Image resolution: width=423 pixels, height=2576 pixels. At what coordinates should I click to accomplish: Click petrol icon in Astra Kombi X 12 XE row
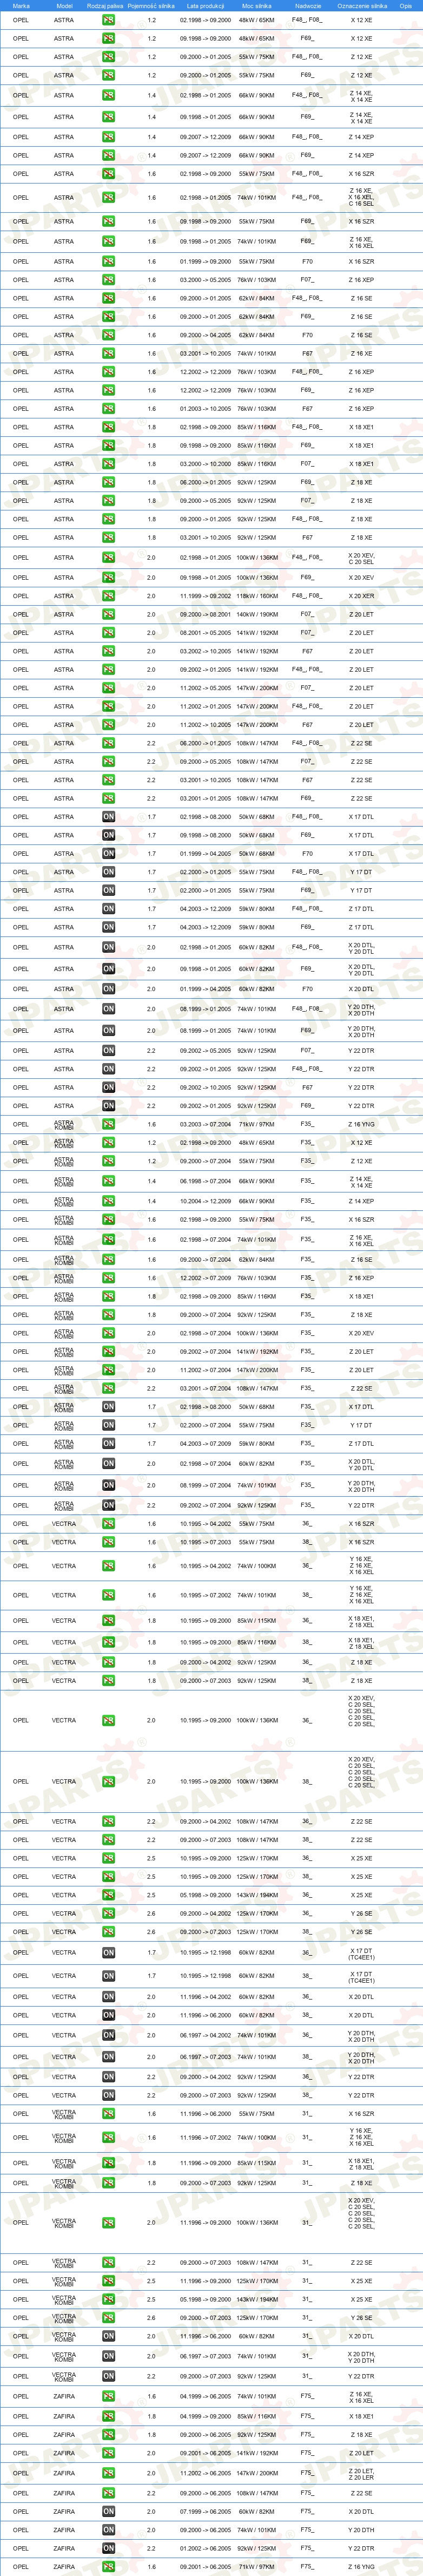point(108,1143)
